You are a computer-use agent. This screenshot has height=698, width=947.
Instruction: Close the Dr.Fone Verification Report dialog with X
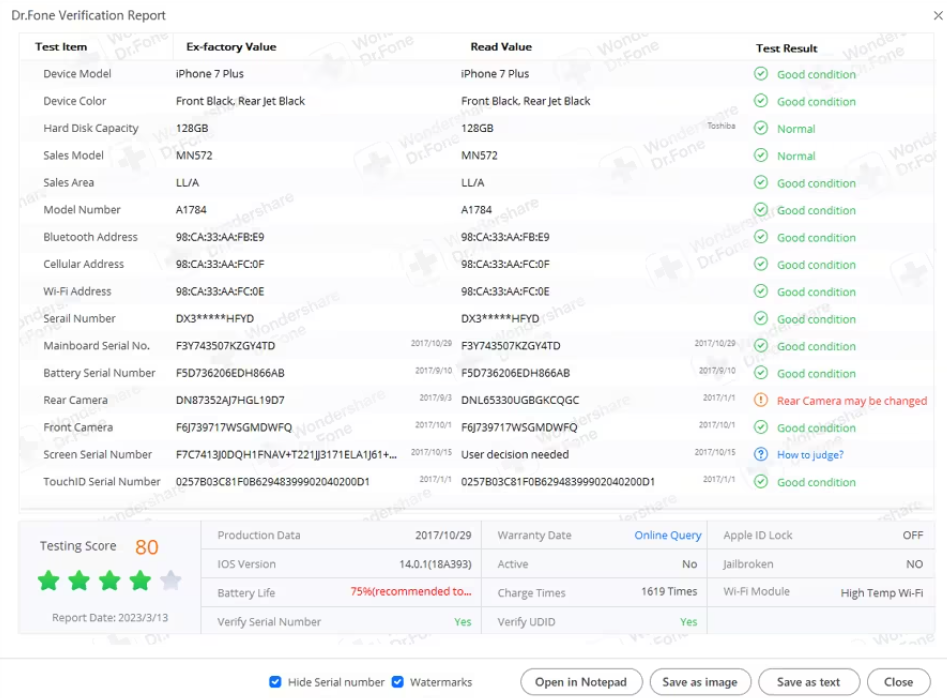(x=937, y=15)
